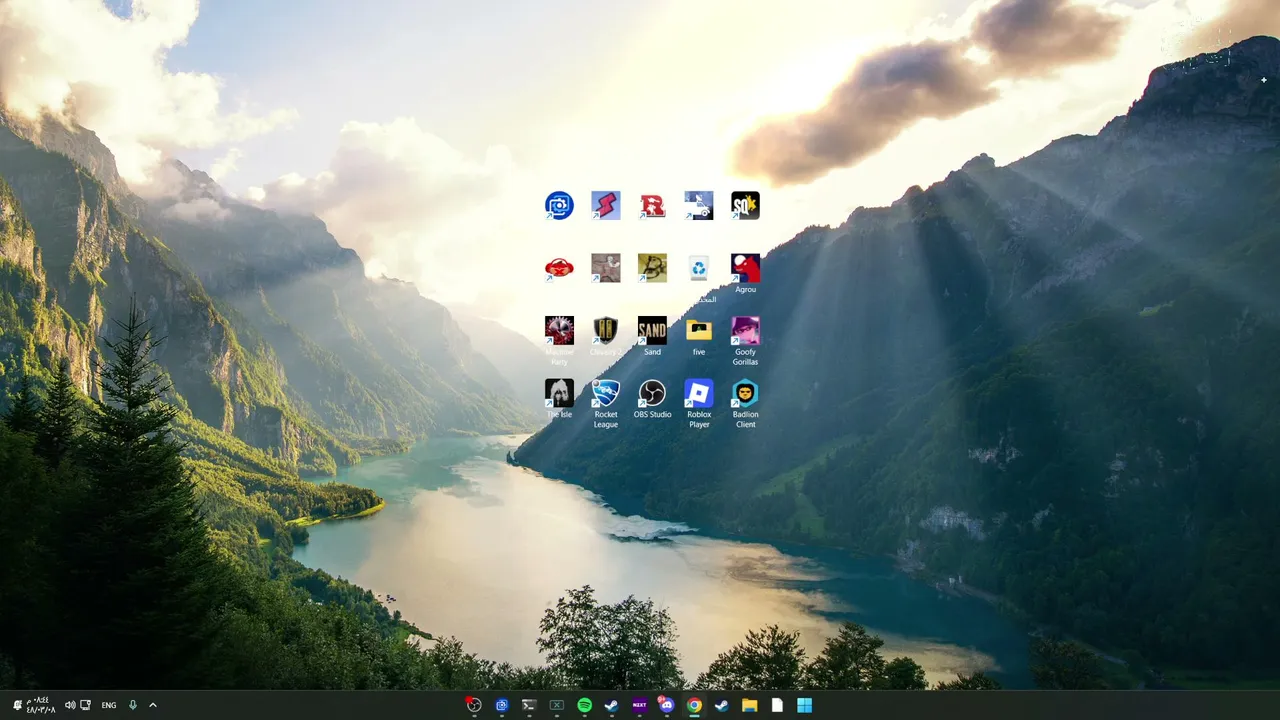Open the notification bell in the tray
The height and width of the screenshot is (720, 1280).
coord(17,705)
